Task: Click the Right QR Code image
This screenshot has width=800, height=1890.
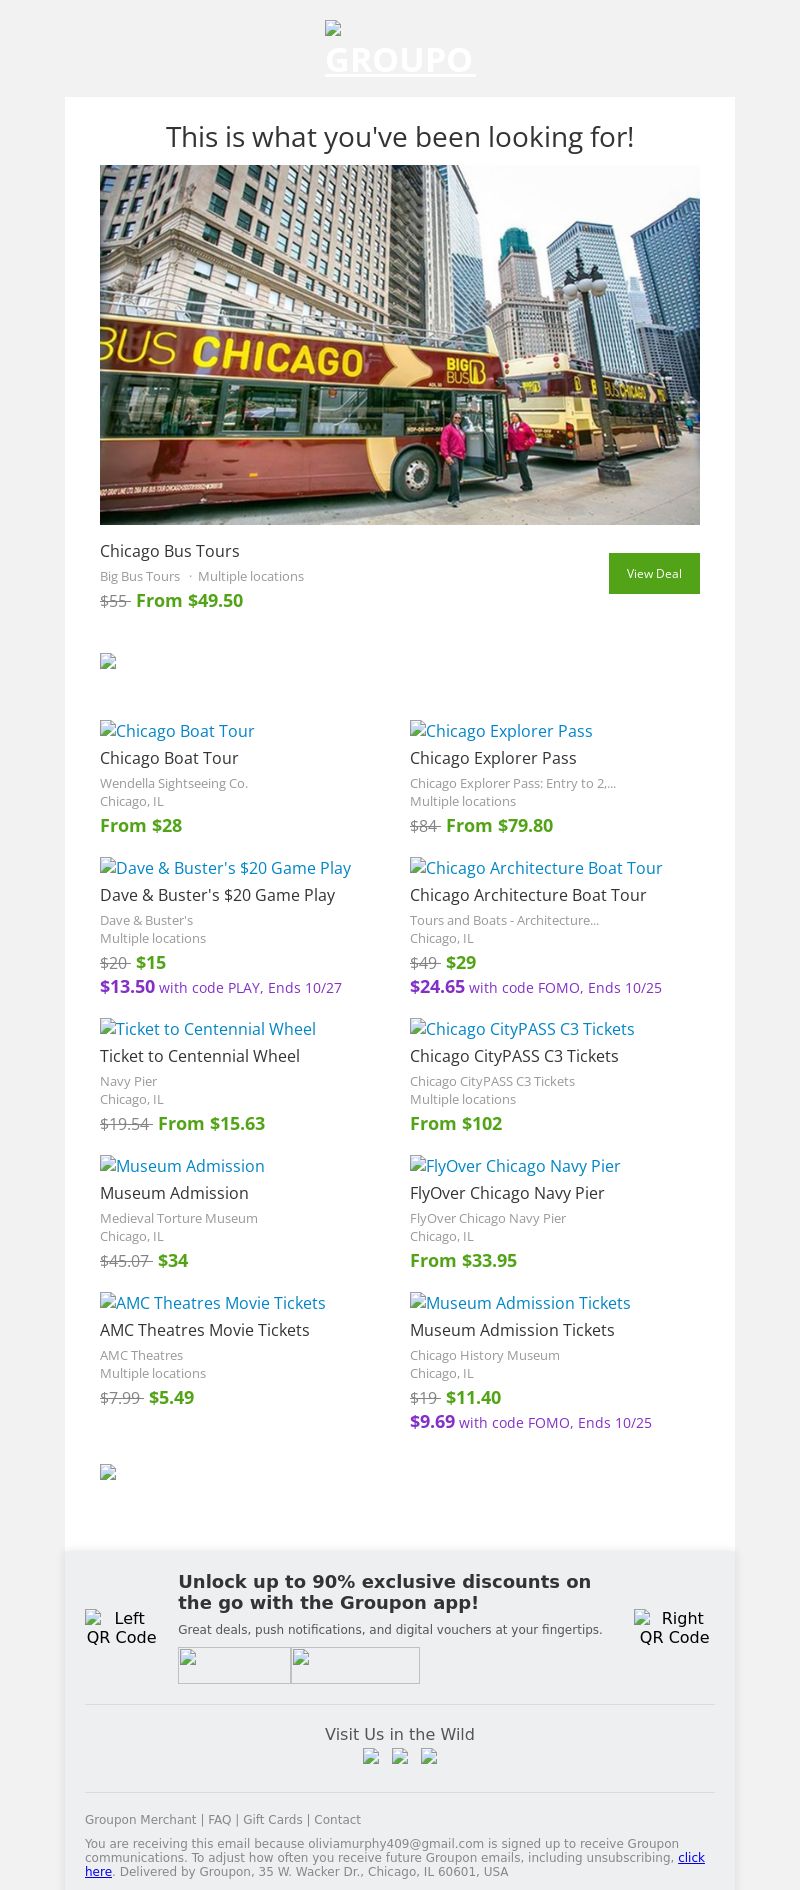Action: pos(673,1627)
